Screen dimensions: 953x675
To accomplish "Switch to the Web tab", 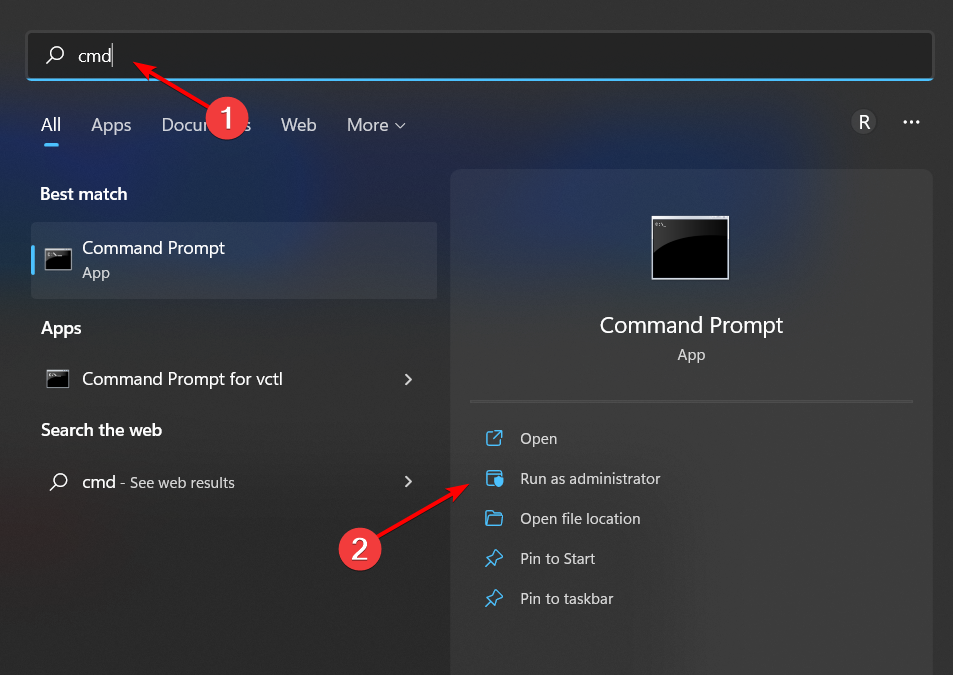I will point(298,124).
